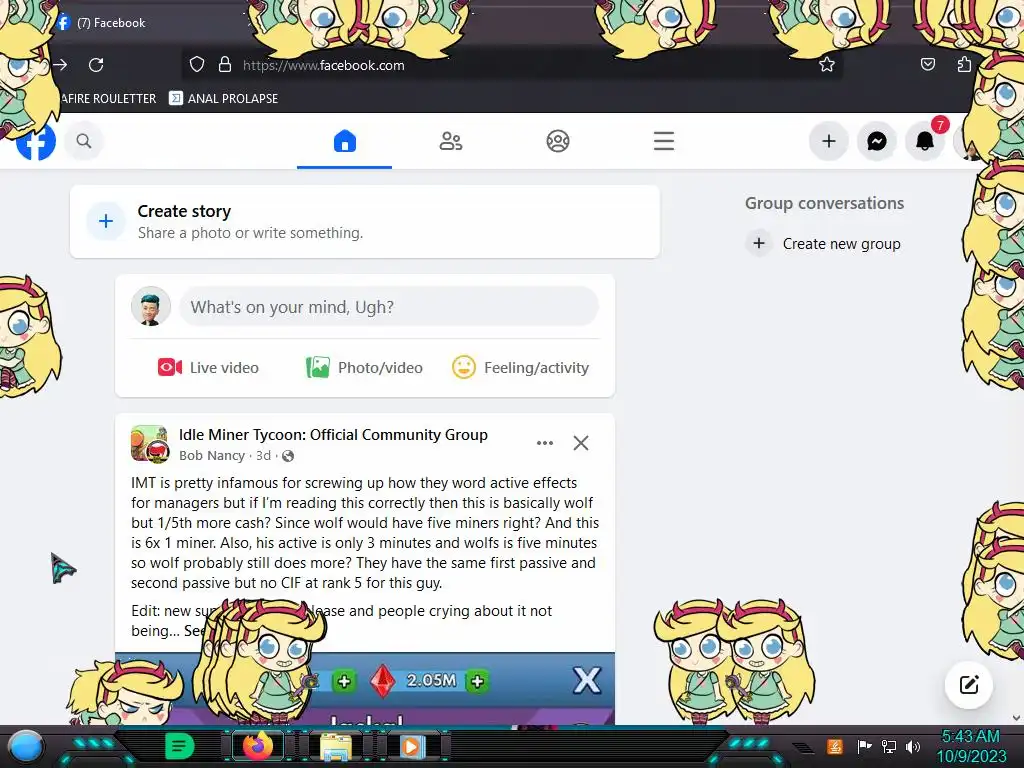The image size is (1024, 768).
Task: Open the Groups tab icon
Action: coord(558,141)
